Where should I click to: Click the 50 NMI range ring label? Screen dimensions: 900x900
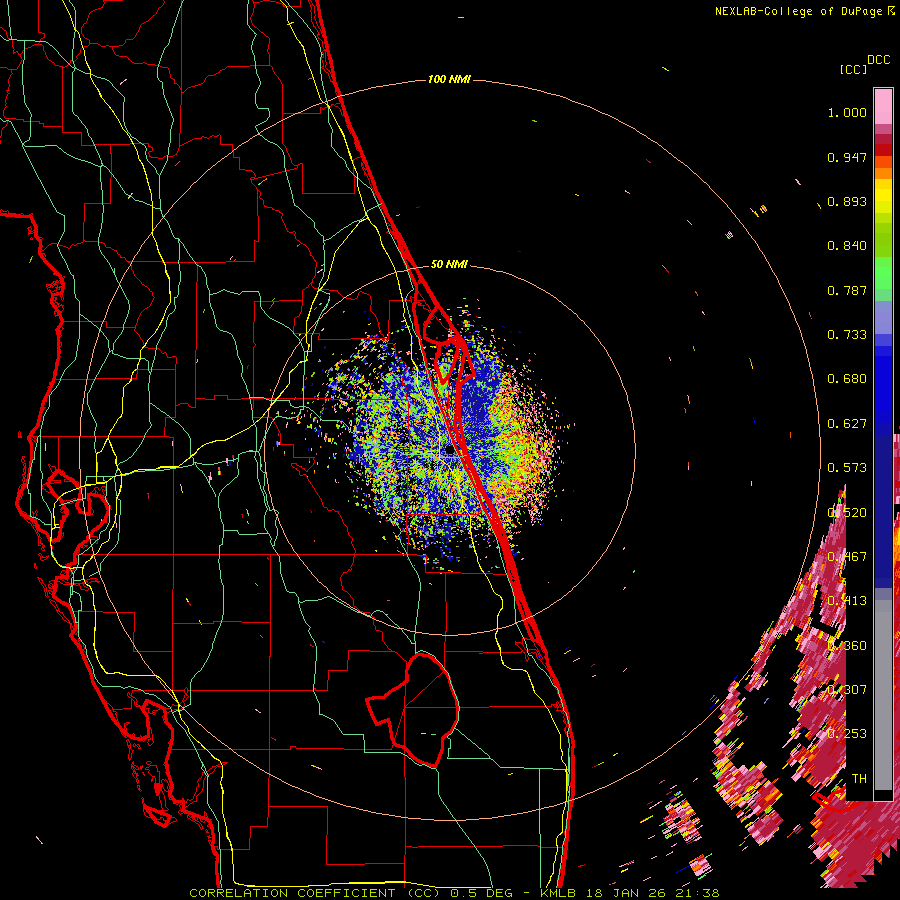point(449,264)
